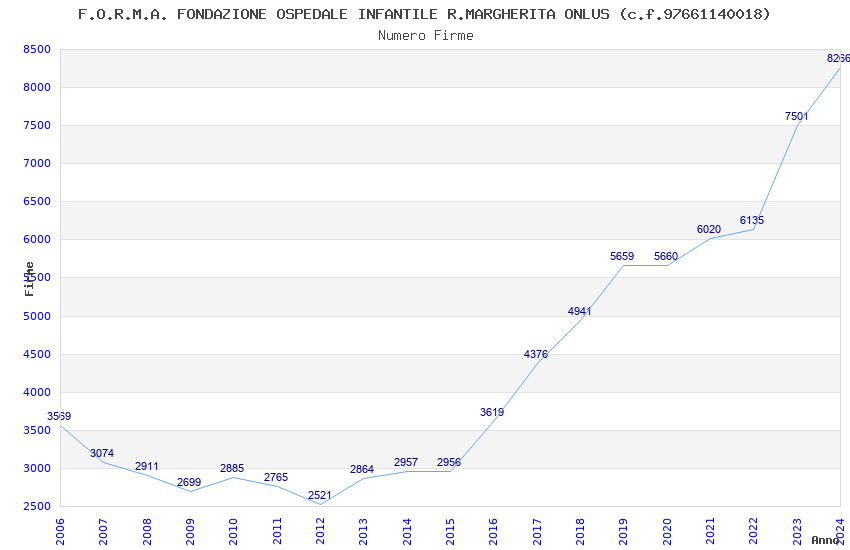Viewport: 850px width, 550px height.
Task: Click the 2012 x-axis year label
Action: tap(320, 531)
